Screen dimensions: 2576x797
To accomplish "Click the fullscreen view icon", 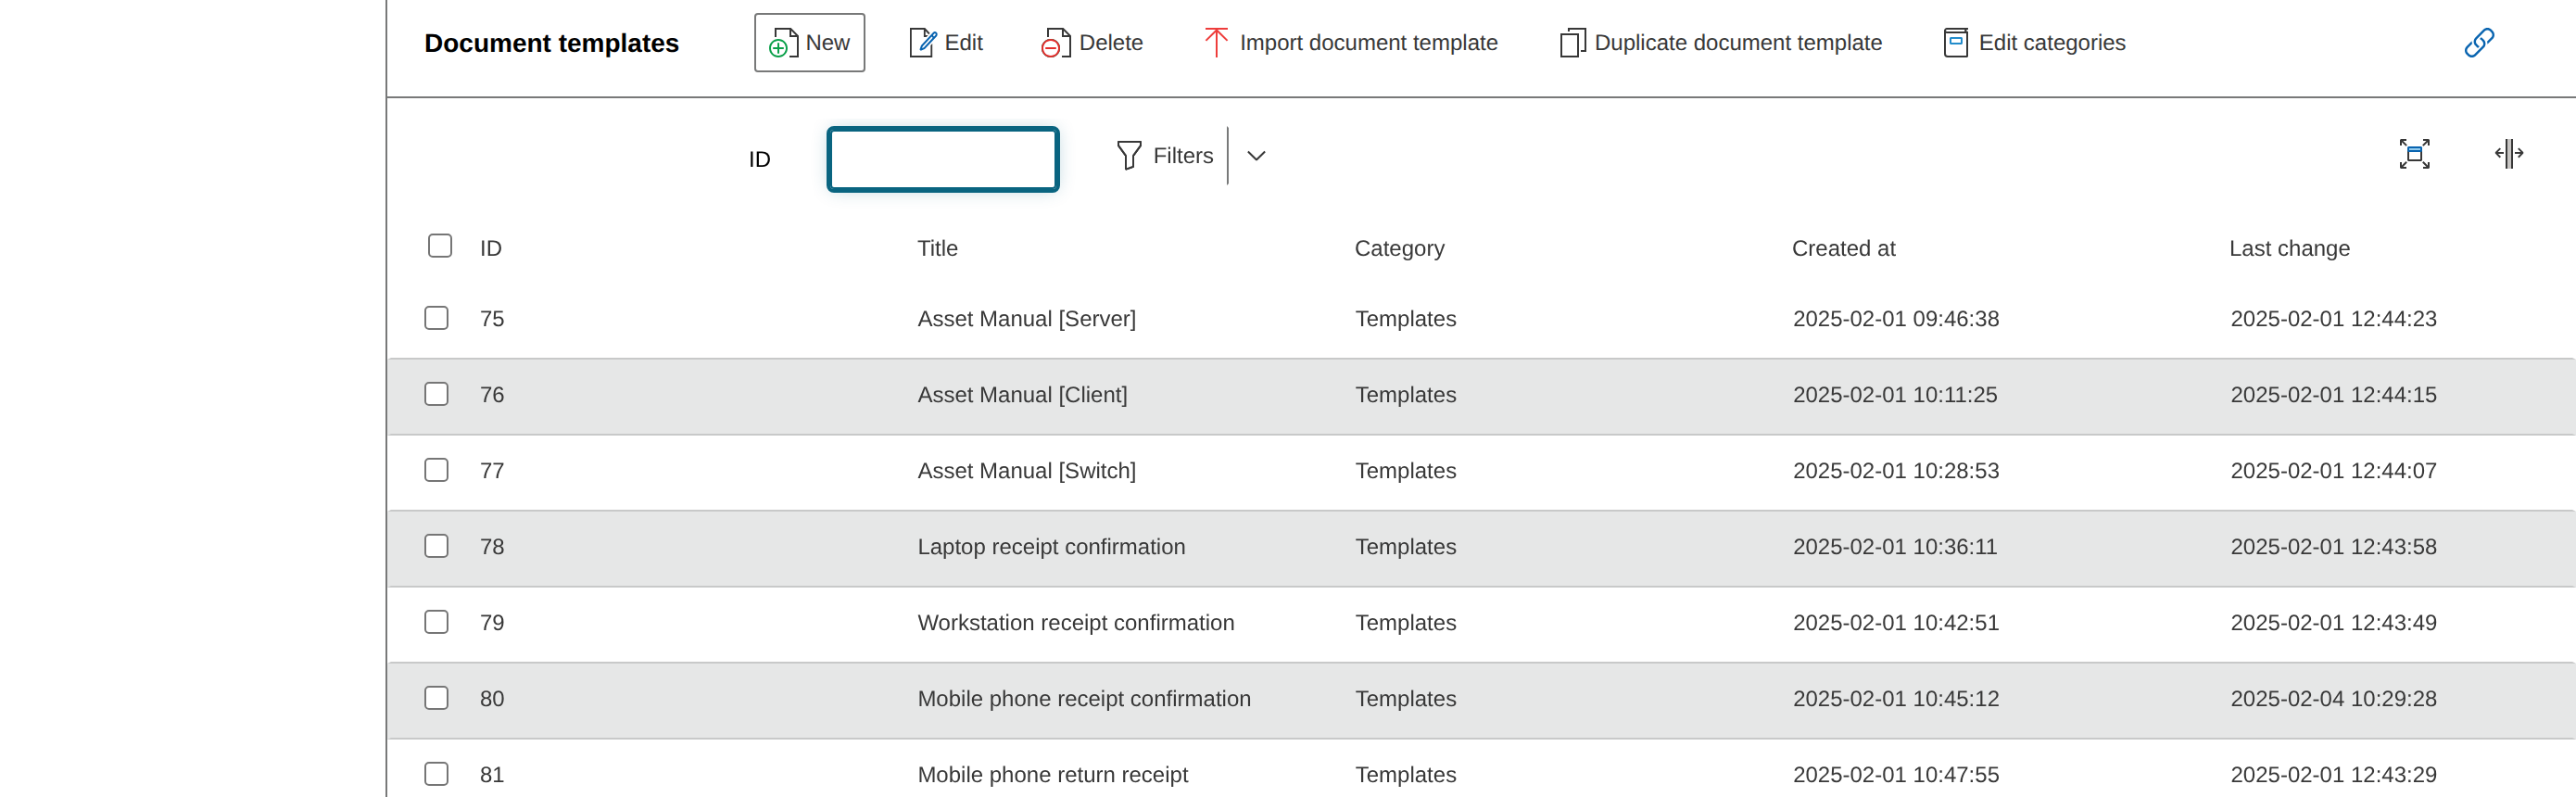I will pos(2414,154).
